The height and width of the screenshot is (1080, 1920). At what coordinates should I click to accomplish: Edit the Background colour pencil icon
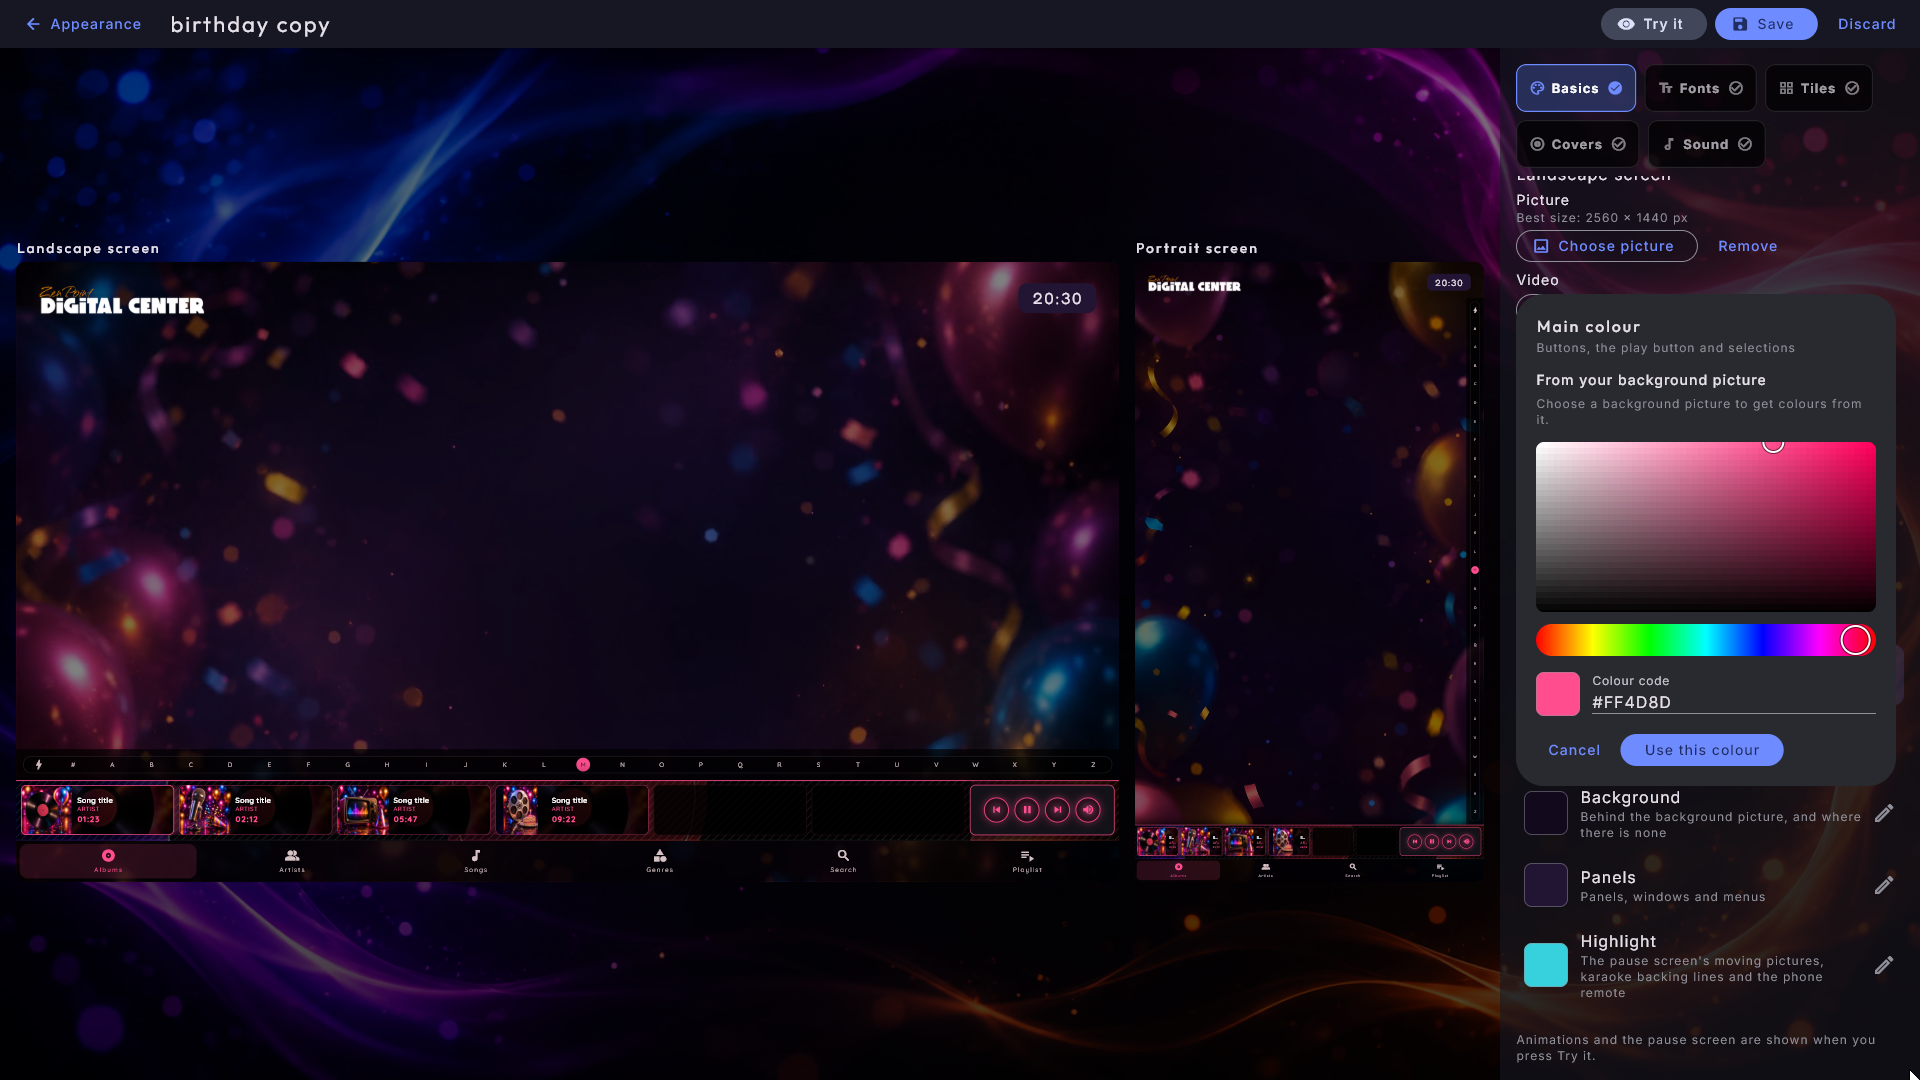click(x=1883, y=814)
